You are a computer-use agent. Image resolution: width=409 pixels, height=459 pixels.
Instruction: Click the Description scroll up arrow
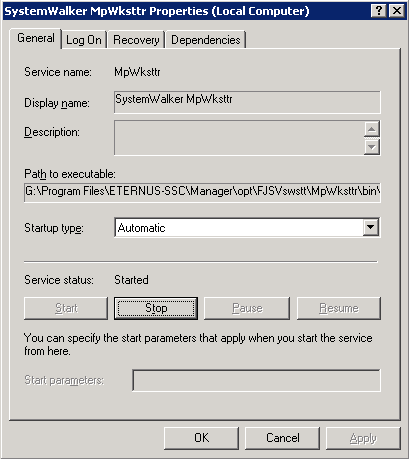pyautogui.click(x=372, y=129)
